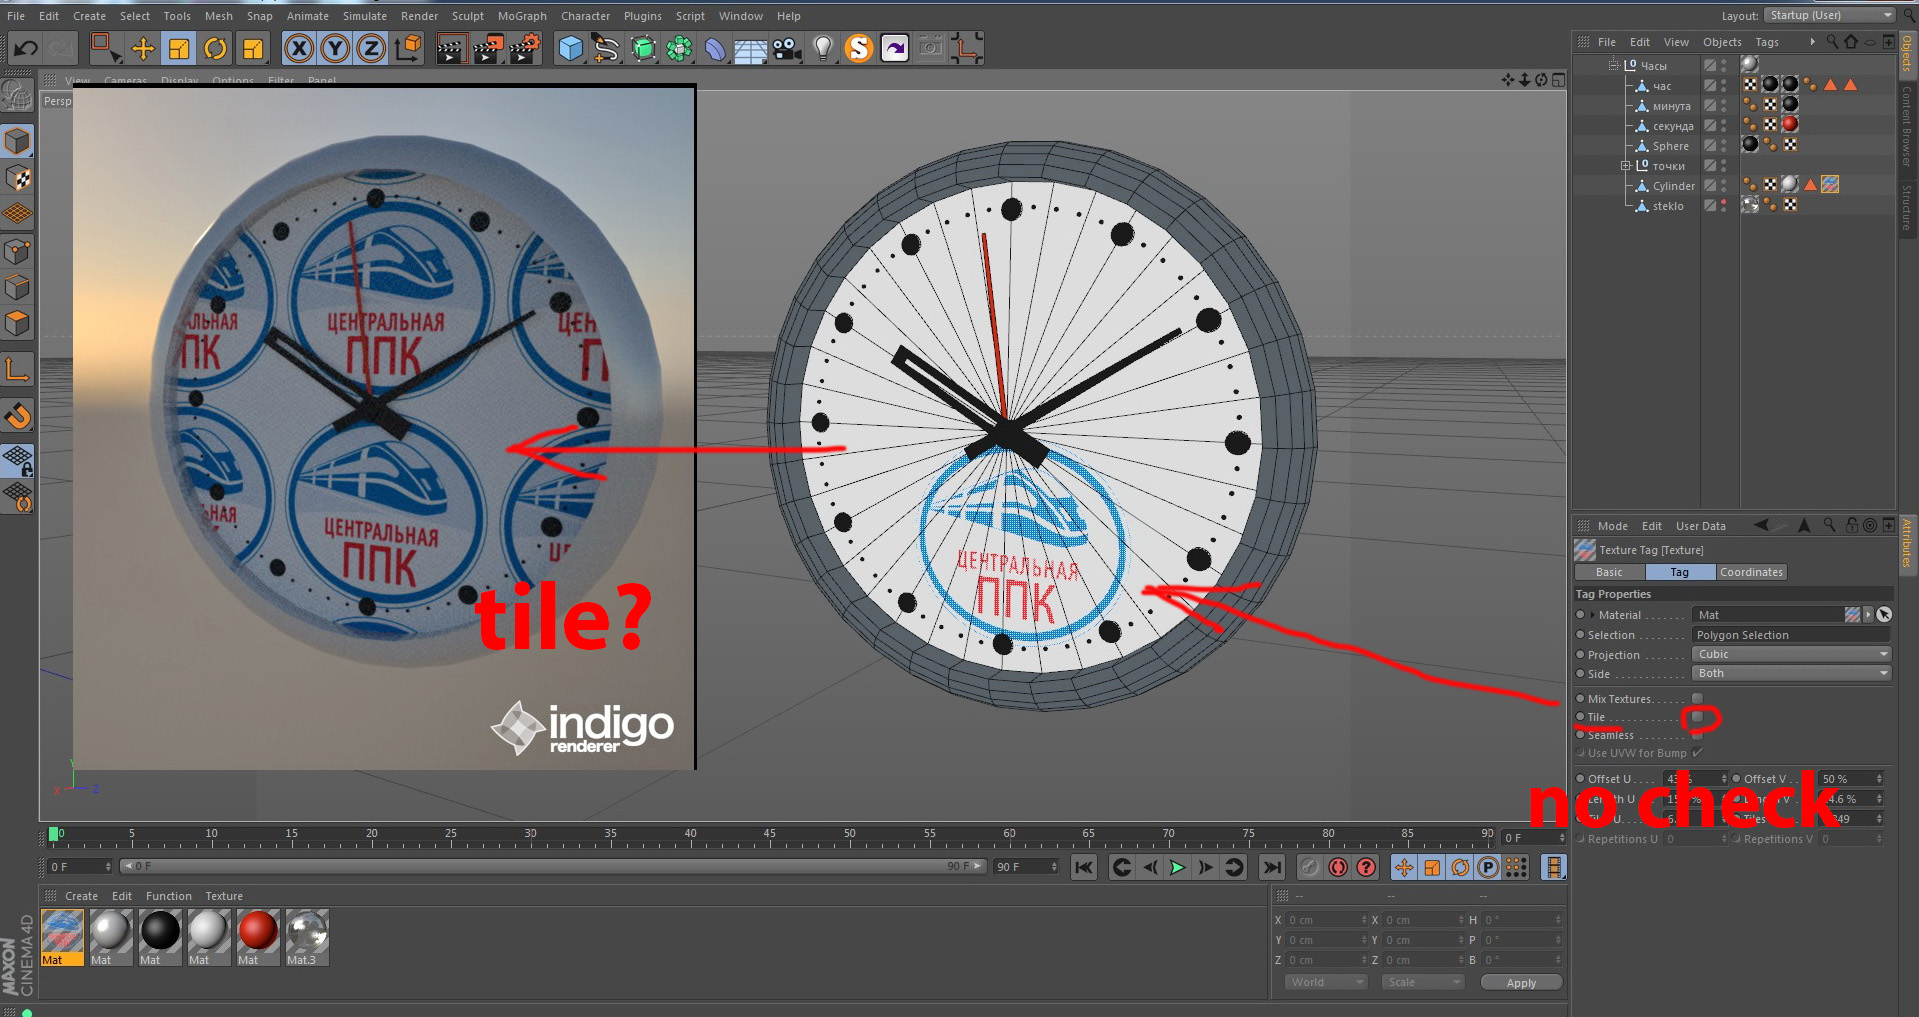This screenshot has height=1017, width=1919.
Task: Activate the Rotate tool
Action: [x=215, y=48]
